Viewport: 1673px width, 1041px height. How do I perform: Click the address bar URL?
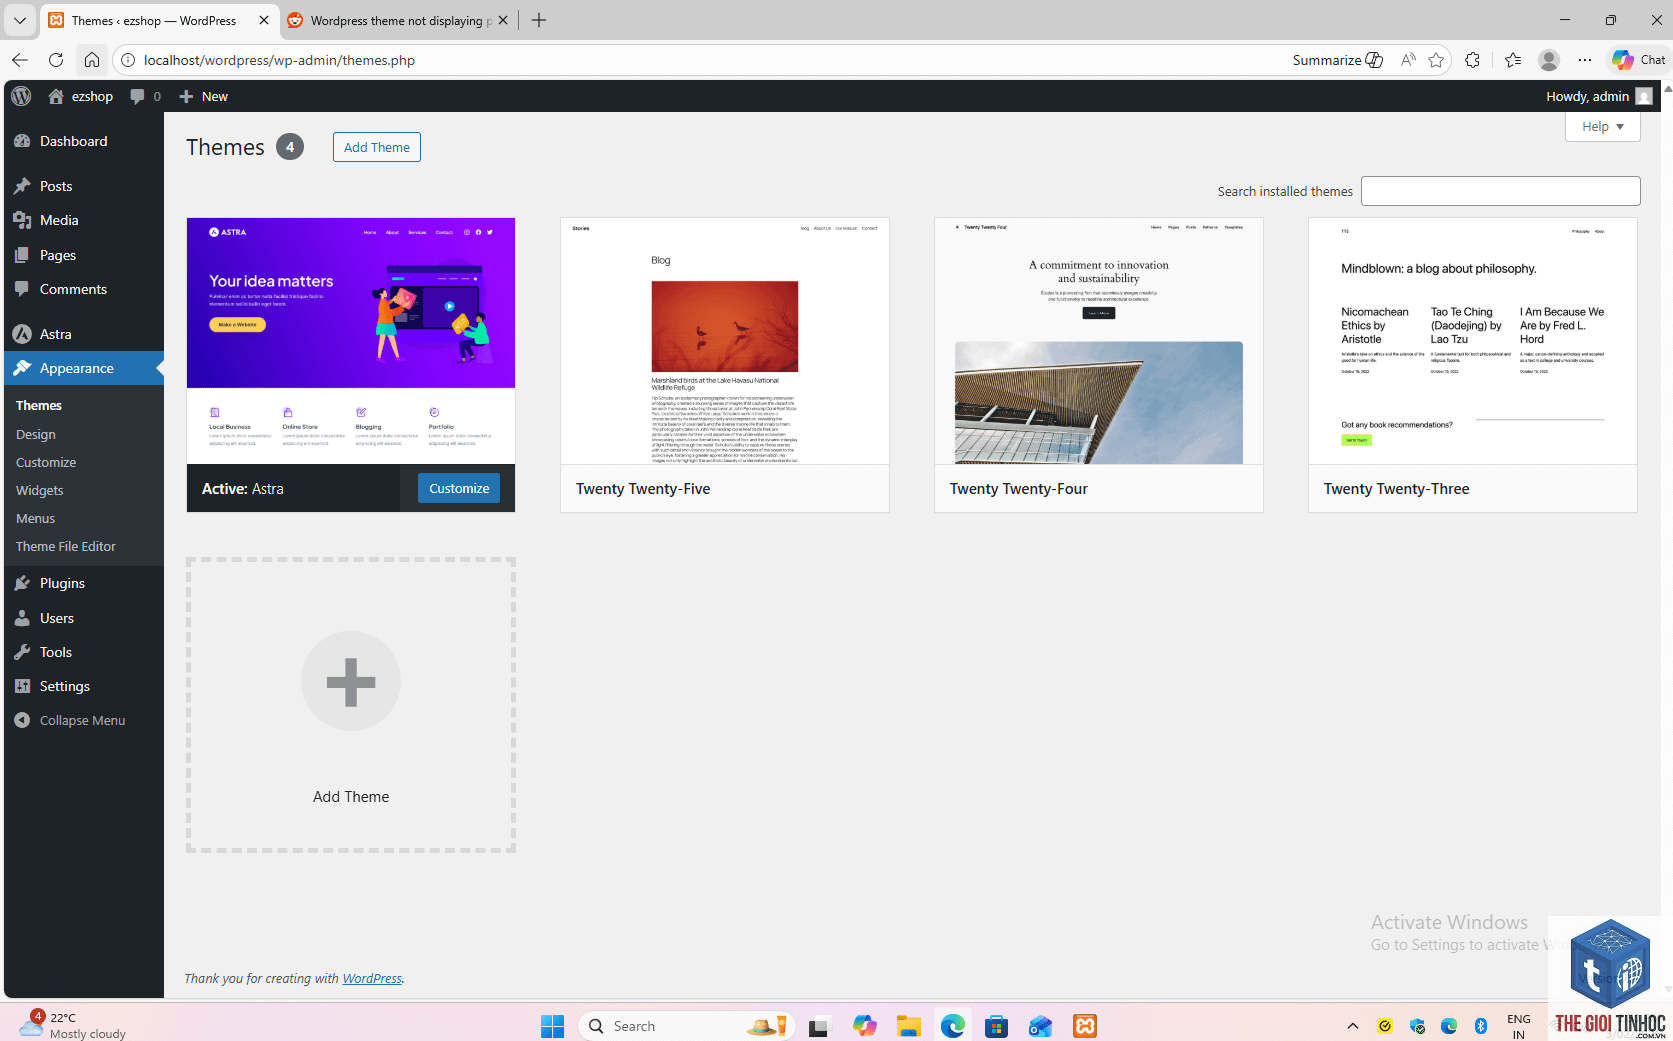tap(279, 60)
